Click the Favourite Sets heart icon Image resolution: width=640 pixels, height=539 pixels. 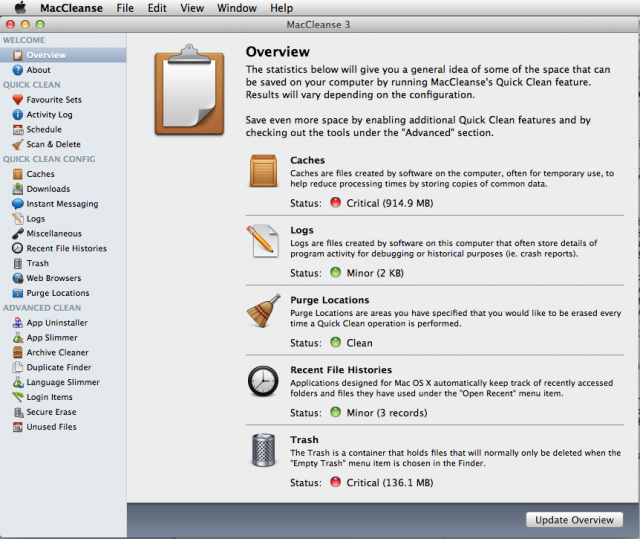(18, 100)
